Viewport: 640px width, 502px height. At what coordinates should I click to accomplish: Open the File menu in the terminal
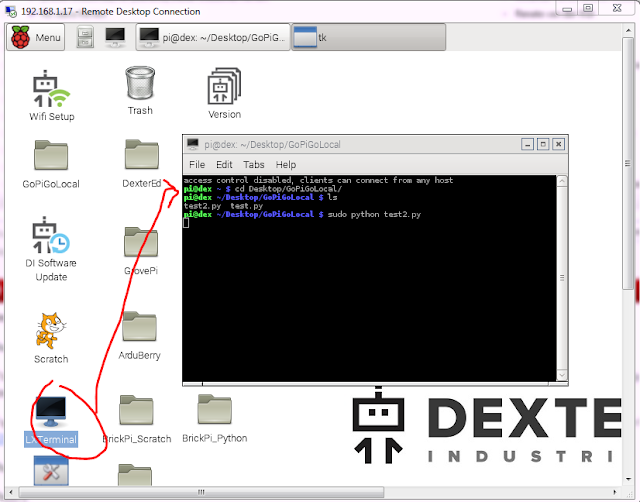pos(197,164)
